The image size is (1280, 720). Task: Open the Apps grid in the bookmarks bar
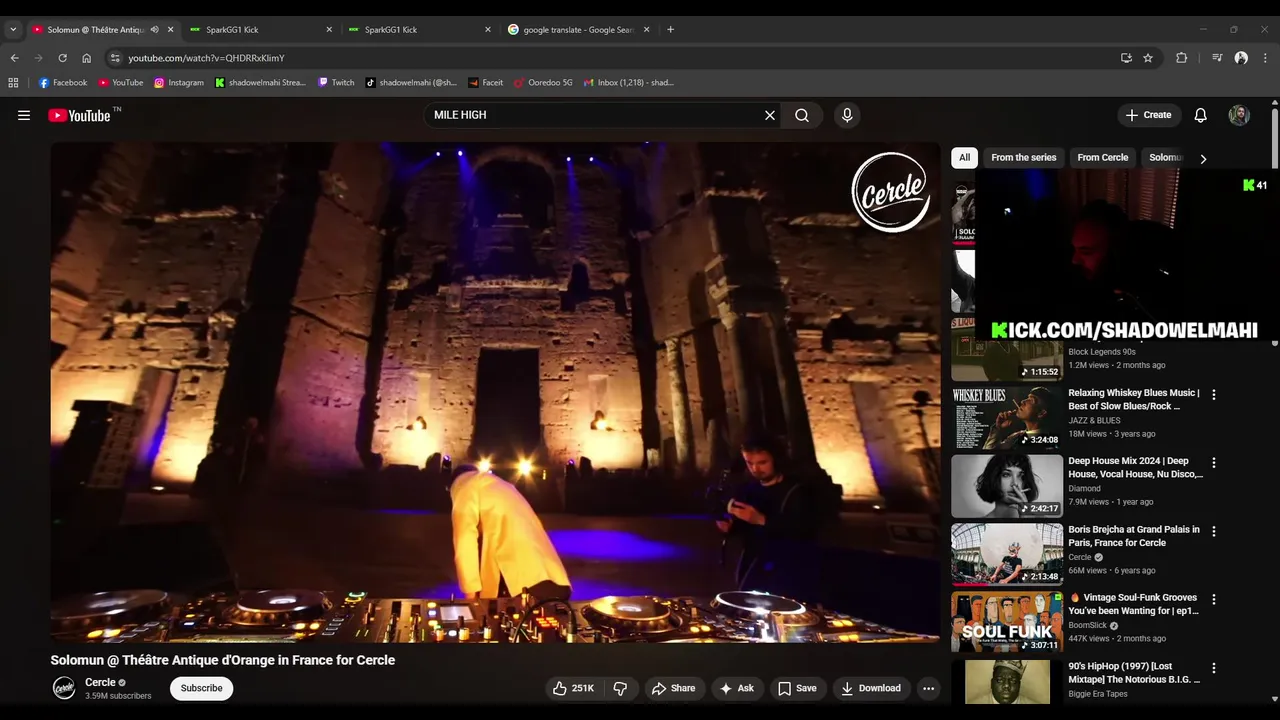click(x=13, y=83)
